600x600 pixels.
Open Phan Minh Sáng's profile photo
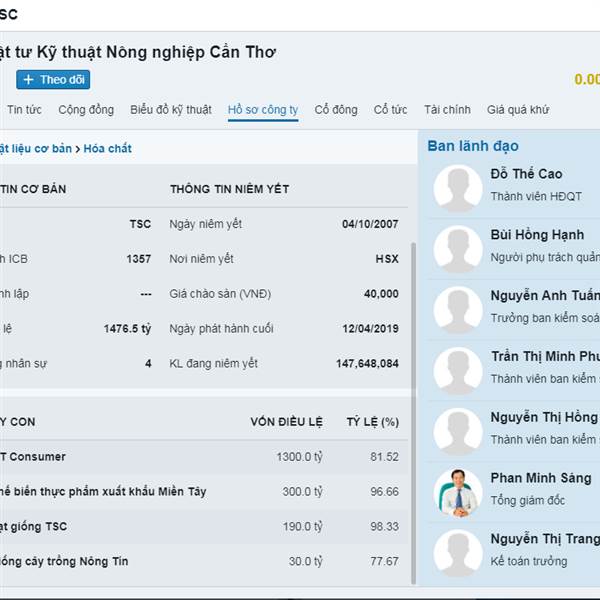pyautogui.click(x=458, y=492)
